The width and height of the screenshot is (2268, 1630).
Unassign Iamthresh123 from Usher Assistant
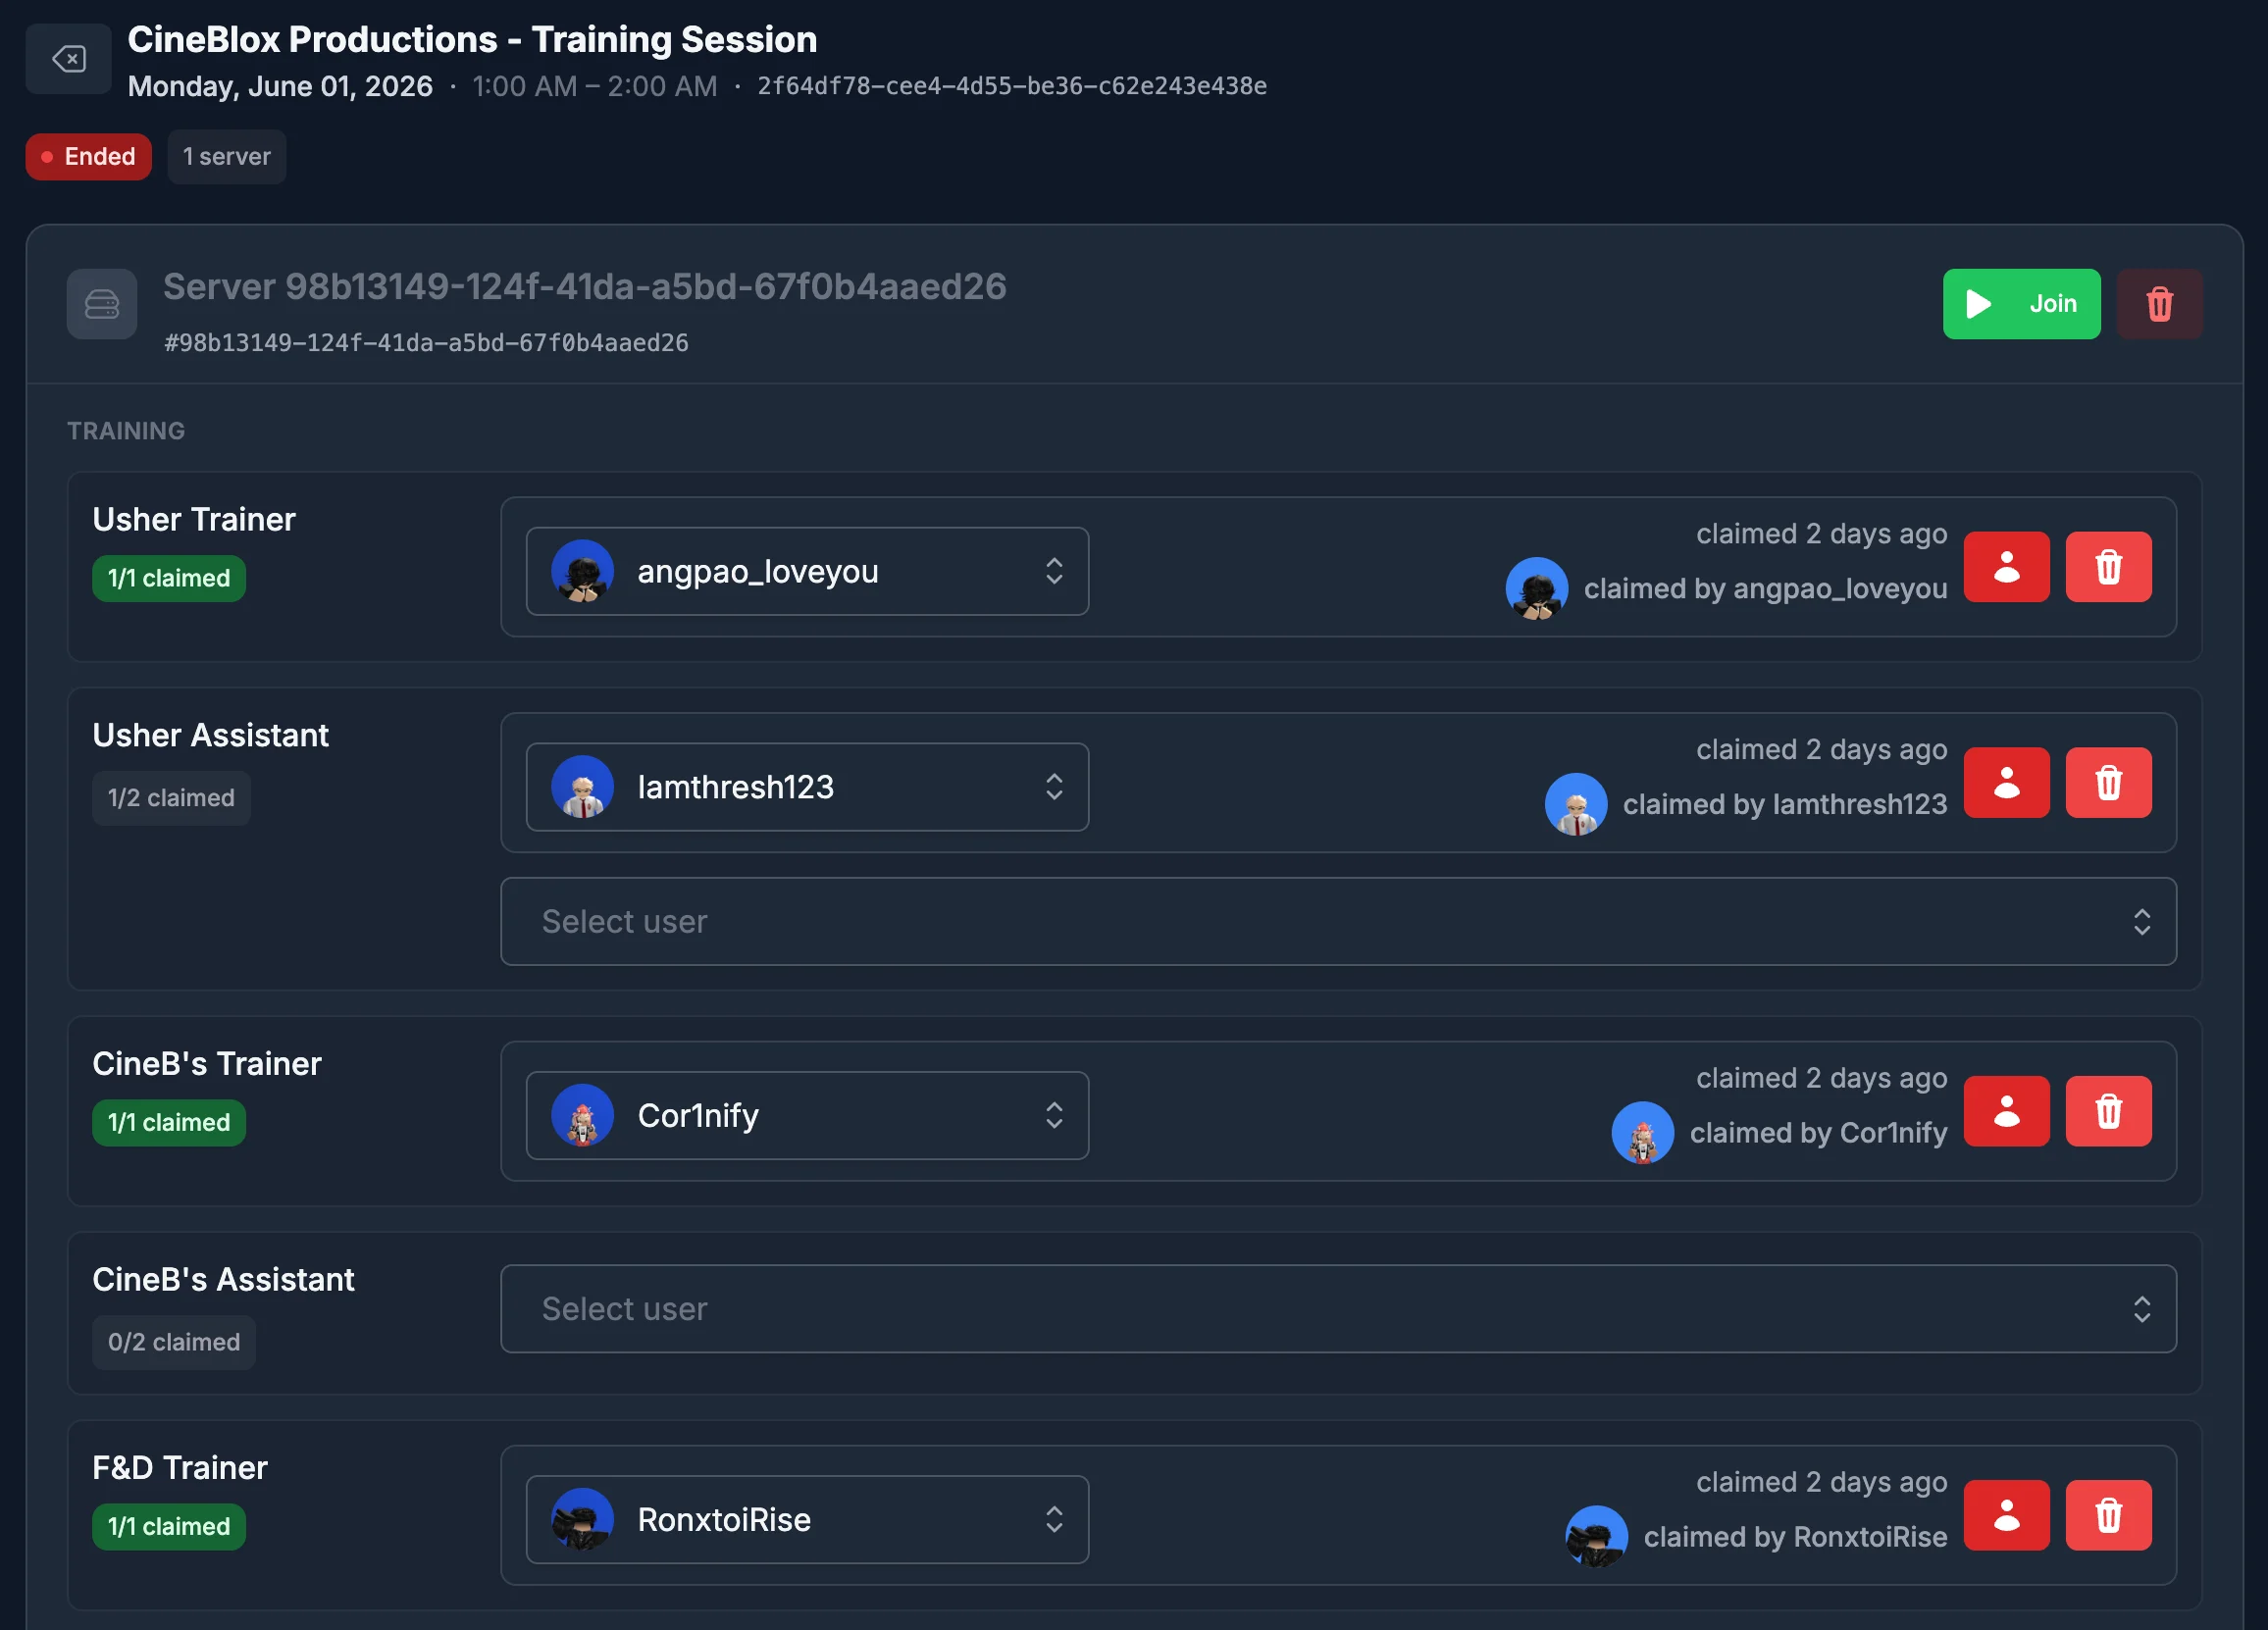(x=2006, y=783)
